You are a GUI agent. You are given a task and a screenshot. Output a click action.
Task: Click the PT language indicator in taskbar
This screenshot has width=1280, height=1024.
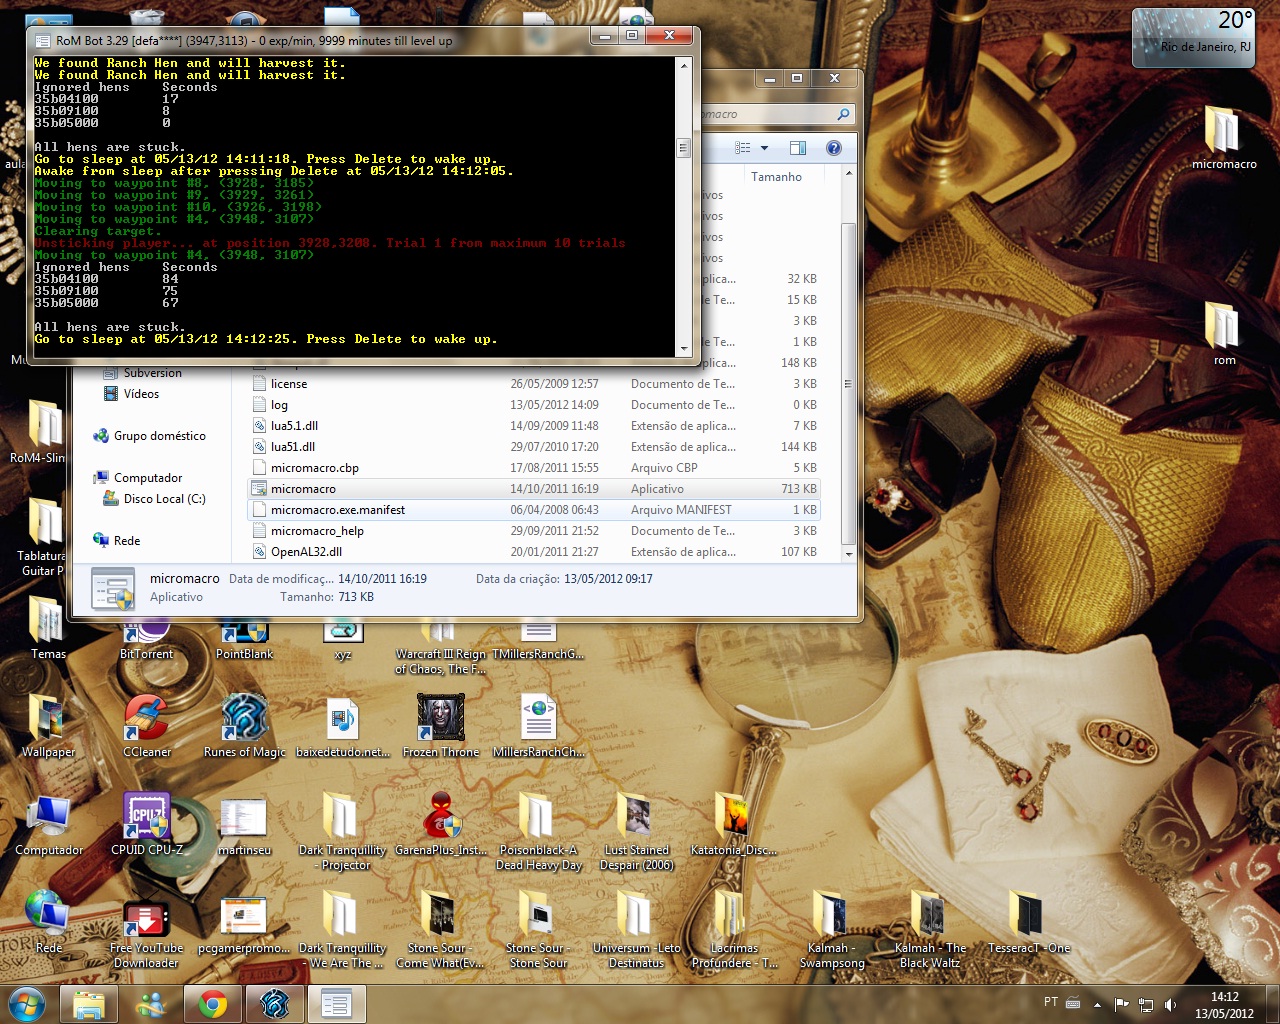(1050, 1002)
